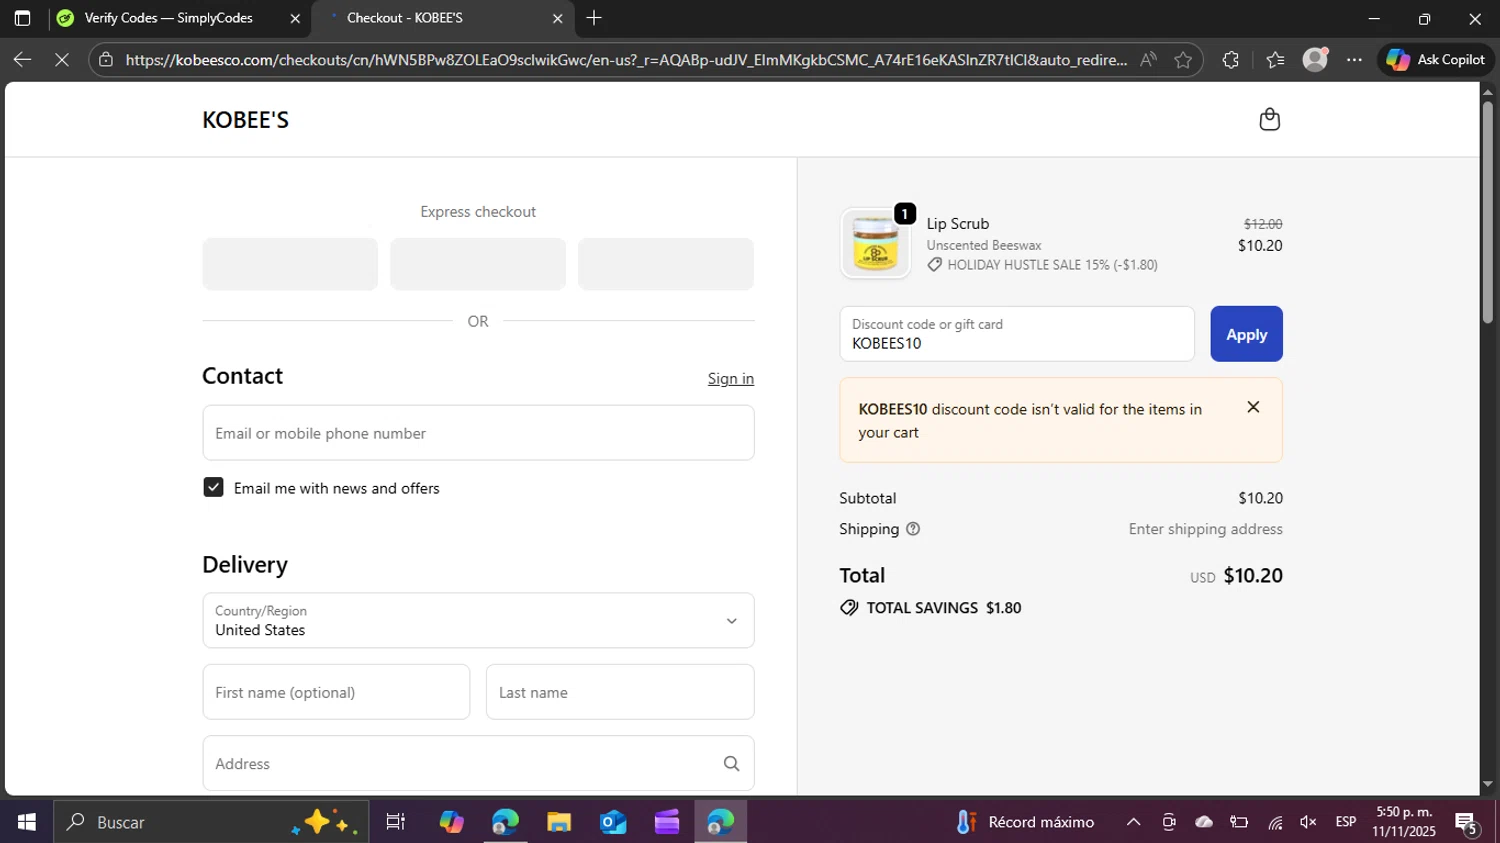Image resolution: width=1500 pixels, height=843 pixels.
Task: Apply the discount code
Action: click(x=1246, y=334)
